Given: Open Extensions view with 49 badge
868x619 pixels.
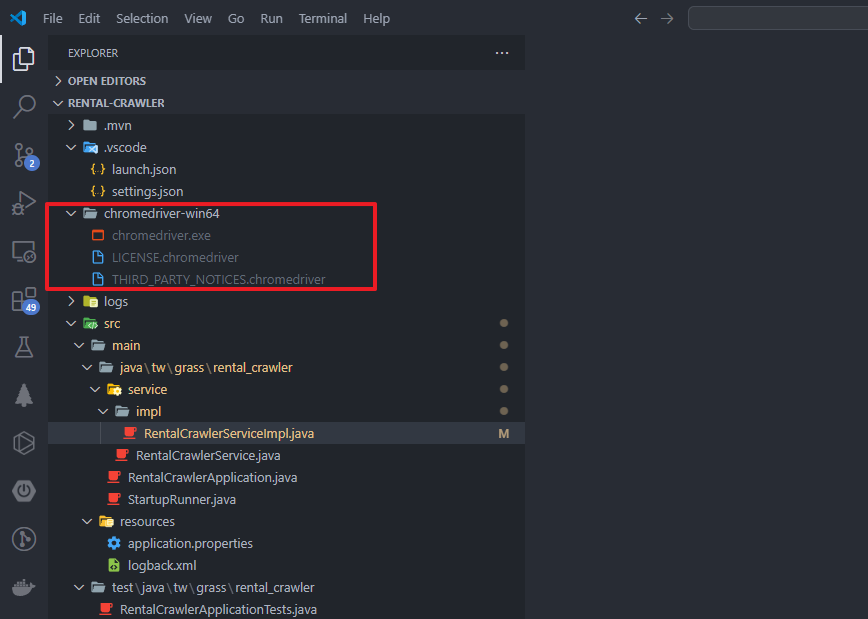Looking at the screenshot, I should pos(24,300).
